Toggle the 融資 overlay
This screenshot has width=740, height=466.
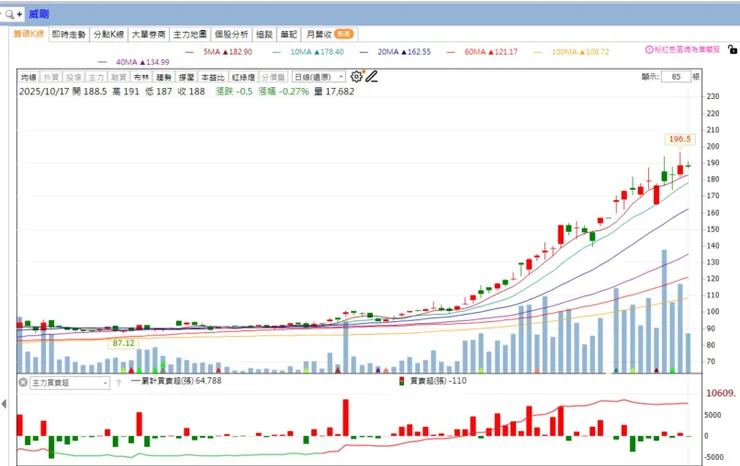[119, 77]
